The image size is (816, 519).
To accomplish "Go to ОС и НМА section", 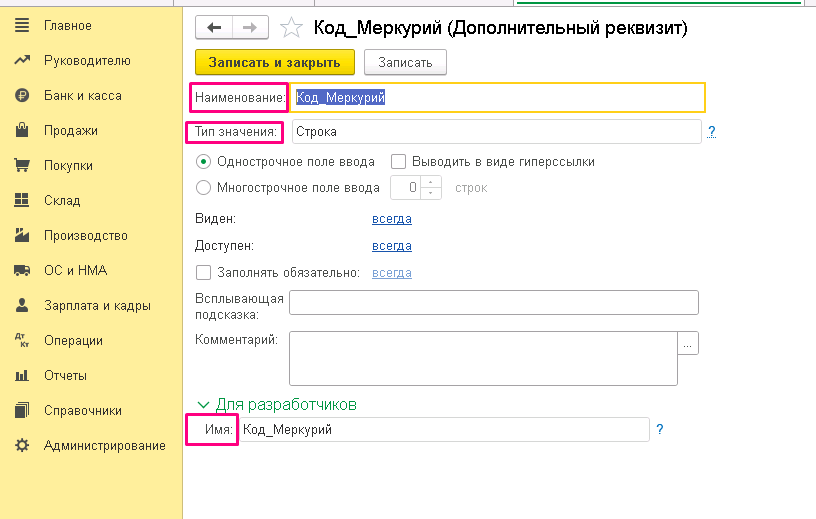I will point(75,270).
